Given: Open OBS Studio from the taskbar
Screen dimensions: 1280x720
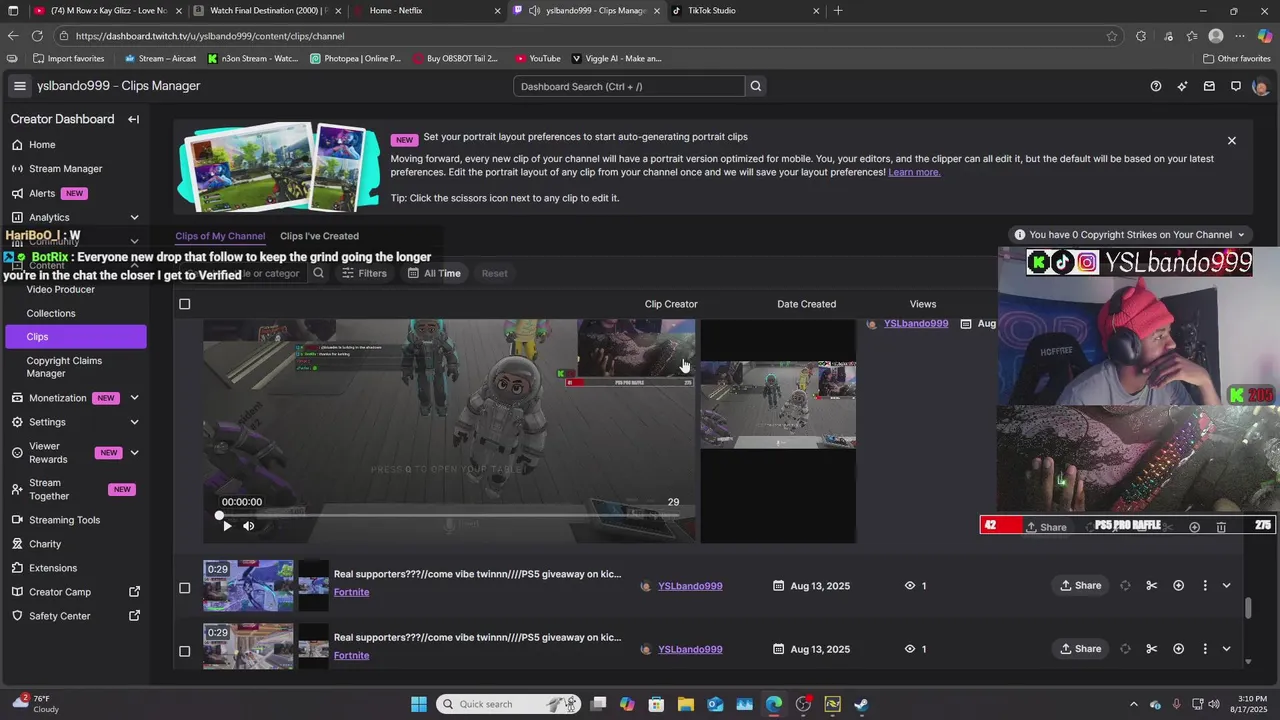Looking at the screenshot, I should pyautogui.click(x=803, y=704).
